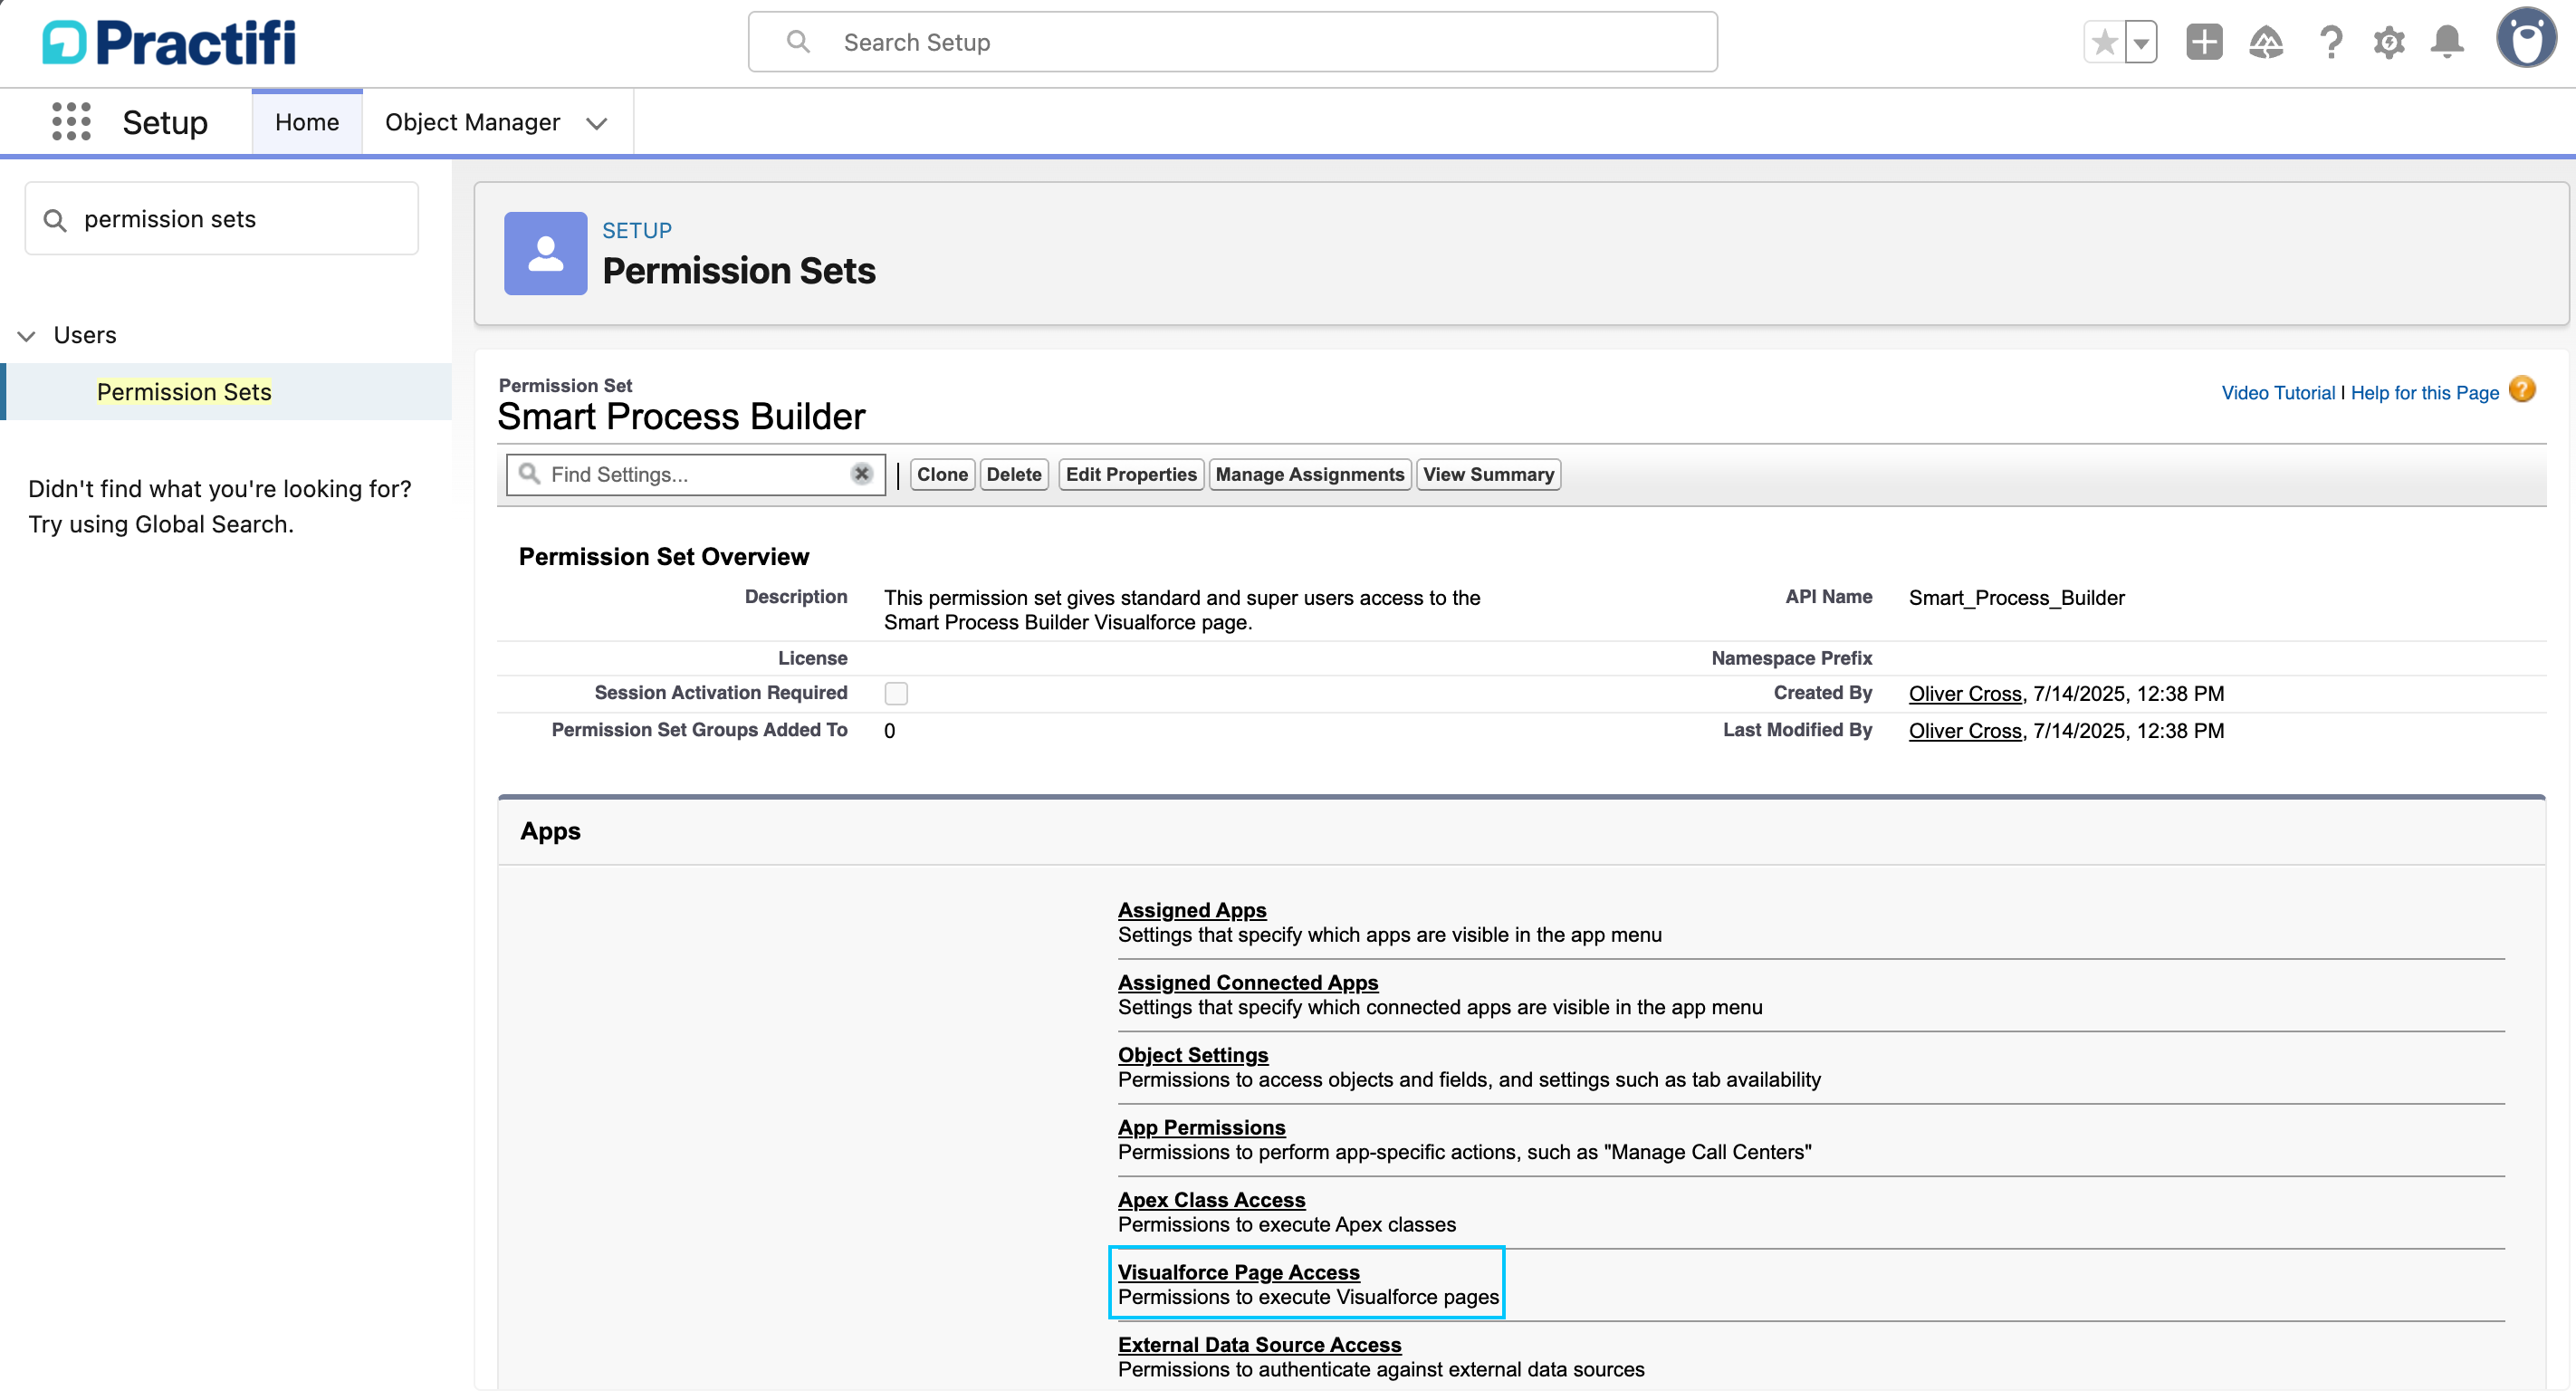Open Oliver Cross link in Created By
The height and width of the screenshot is (1400, 2576).
point(1965,694)
